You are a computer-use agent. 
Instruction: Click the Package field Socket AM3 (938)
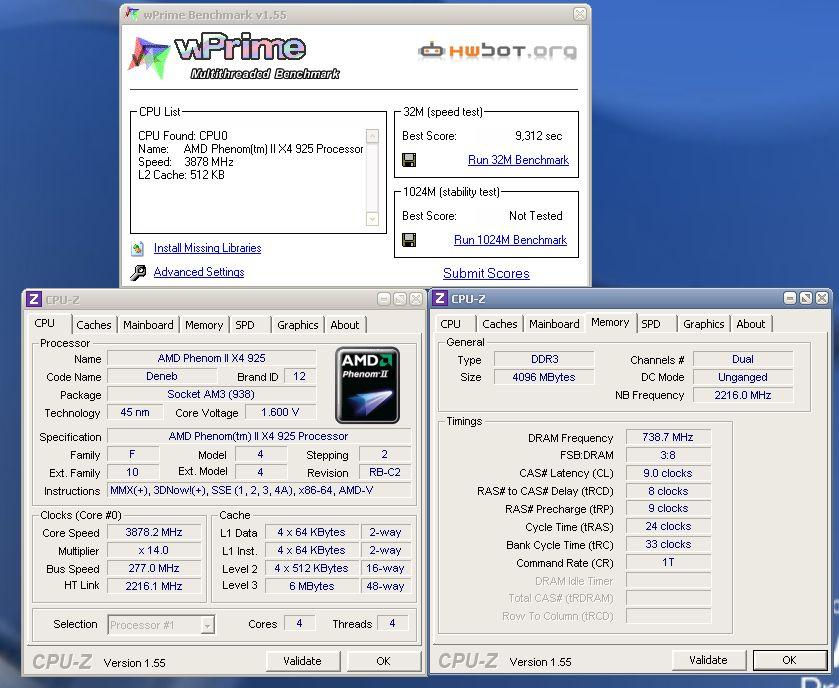coord(211,395)
